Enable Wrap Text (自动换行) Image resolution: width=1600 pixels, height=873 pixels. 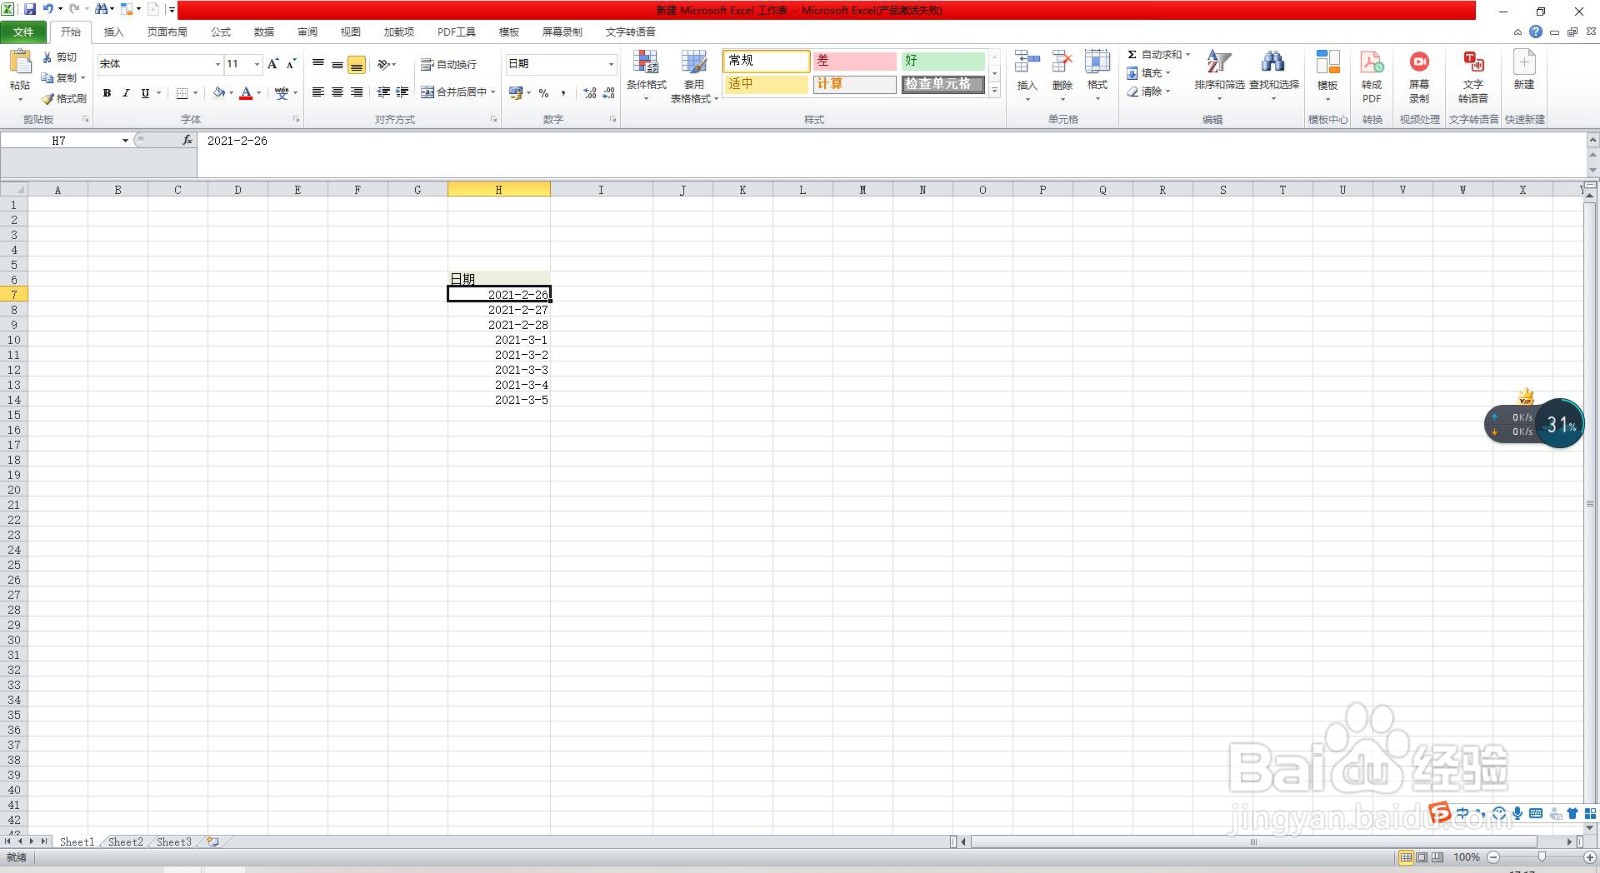click(449, 64)
